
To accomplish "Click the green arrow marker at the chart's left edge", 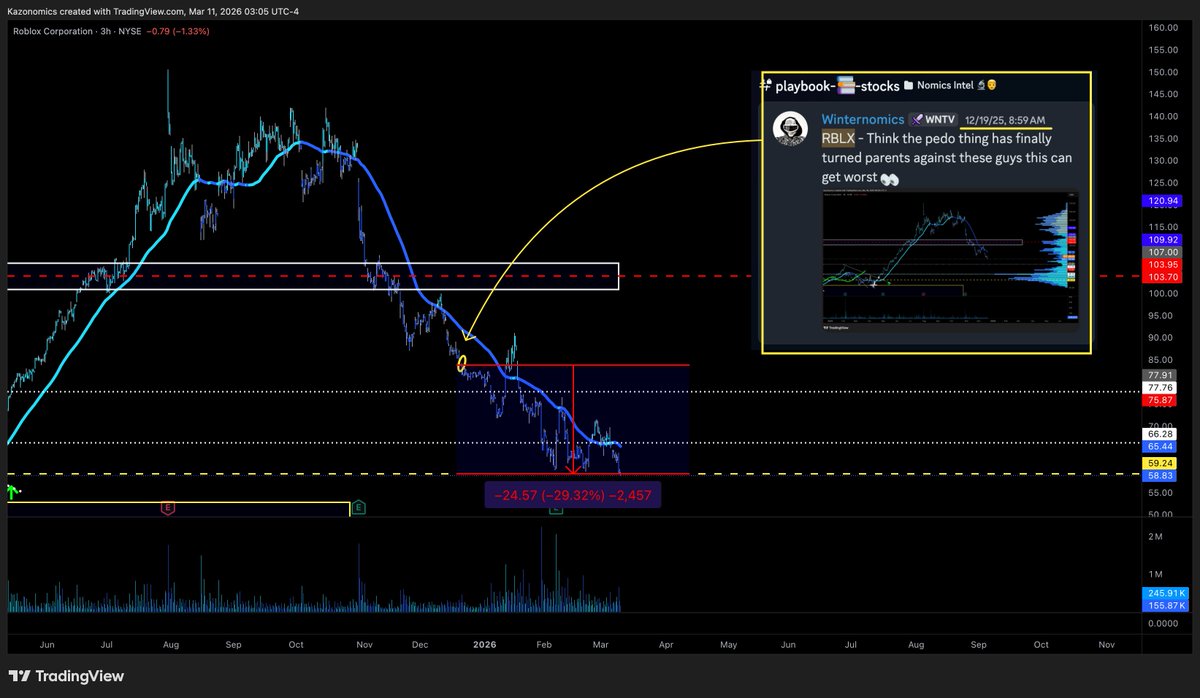I will [13, 491].
